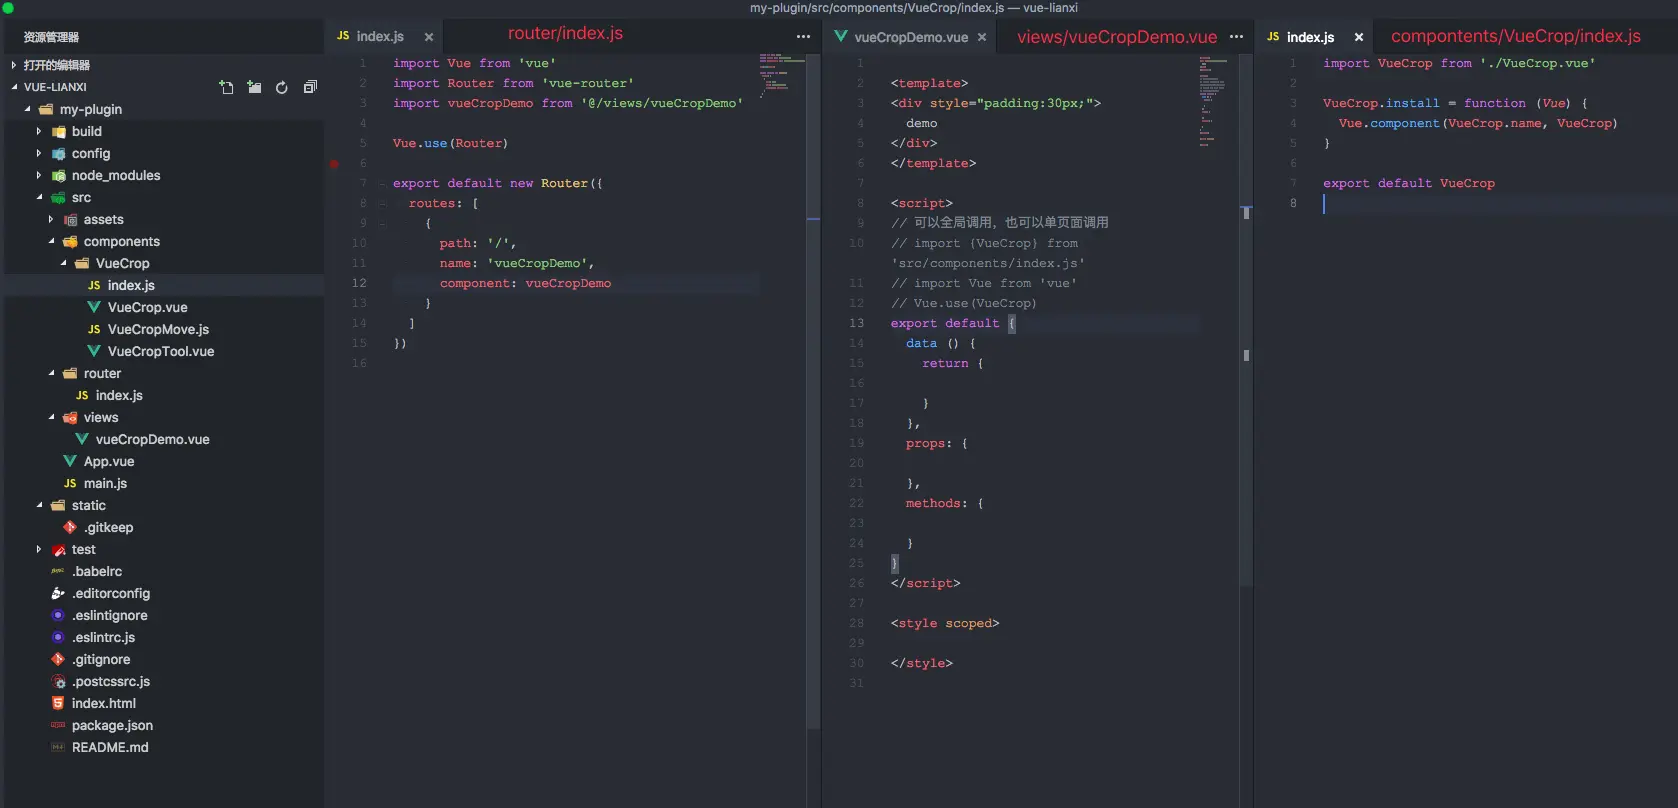
Task: Click the 'Vue.use(Router)' line in the router editor
Action: 450,143
